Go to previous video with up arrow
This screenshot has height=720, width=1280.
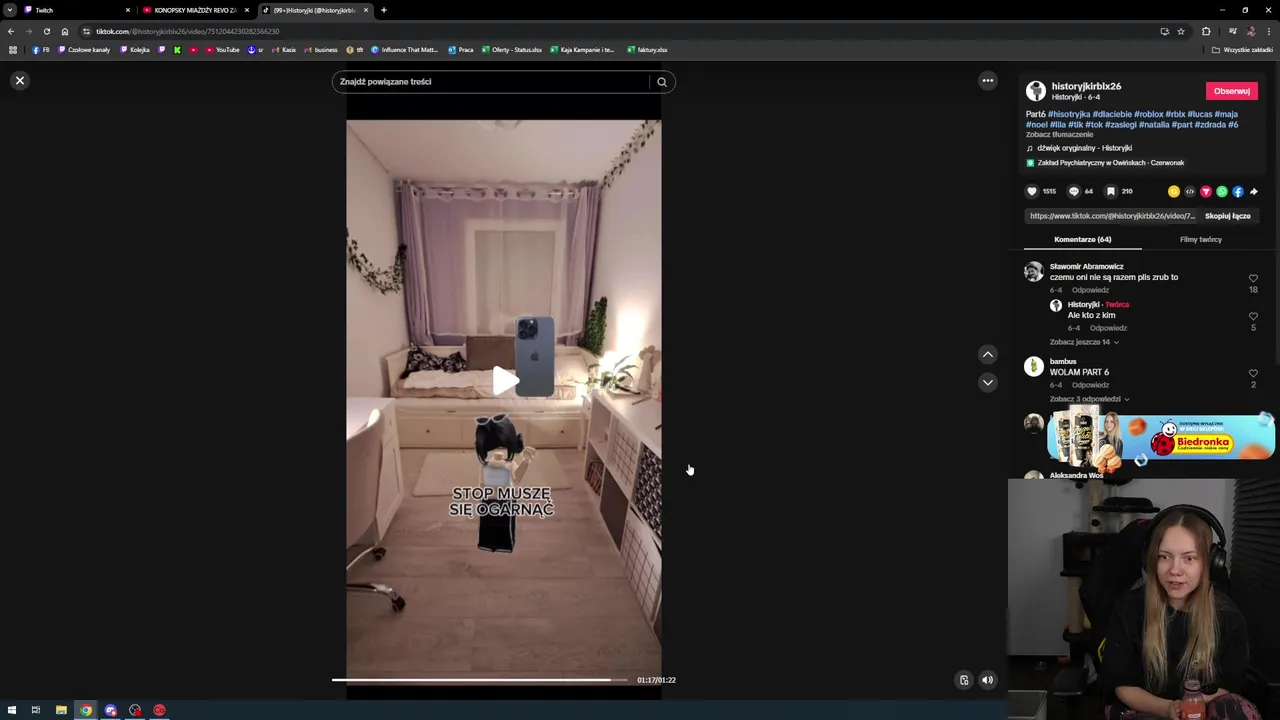(x=987, y=354)
